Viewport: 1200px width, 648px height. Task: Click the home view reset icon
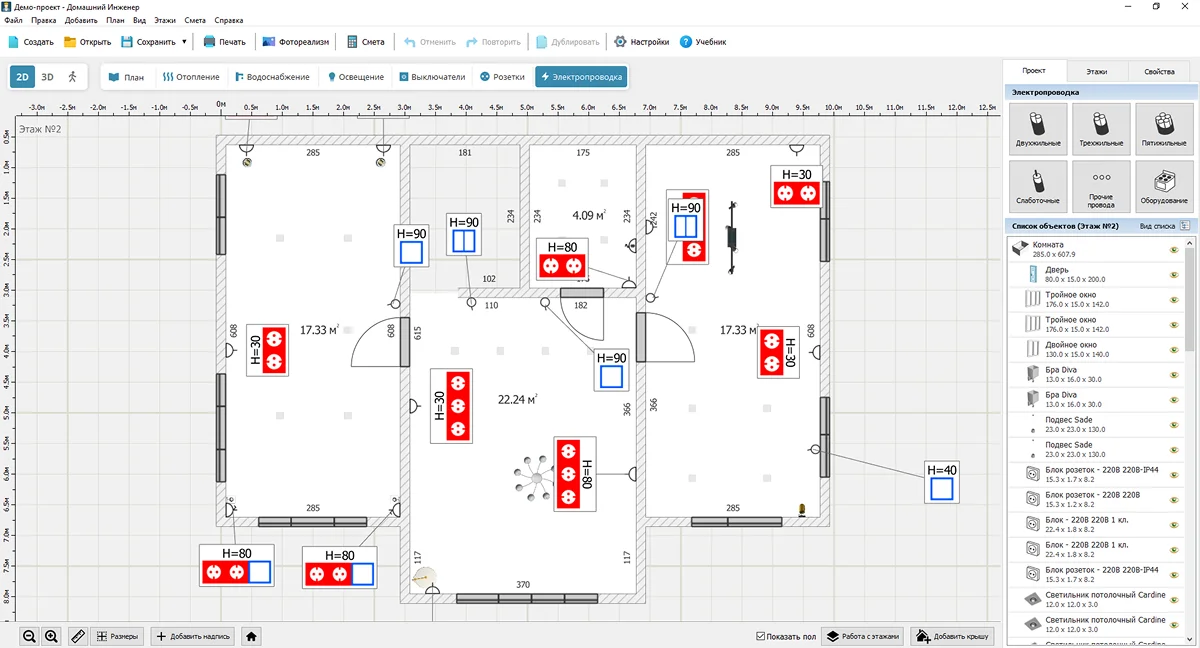click(252, 636)
